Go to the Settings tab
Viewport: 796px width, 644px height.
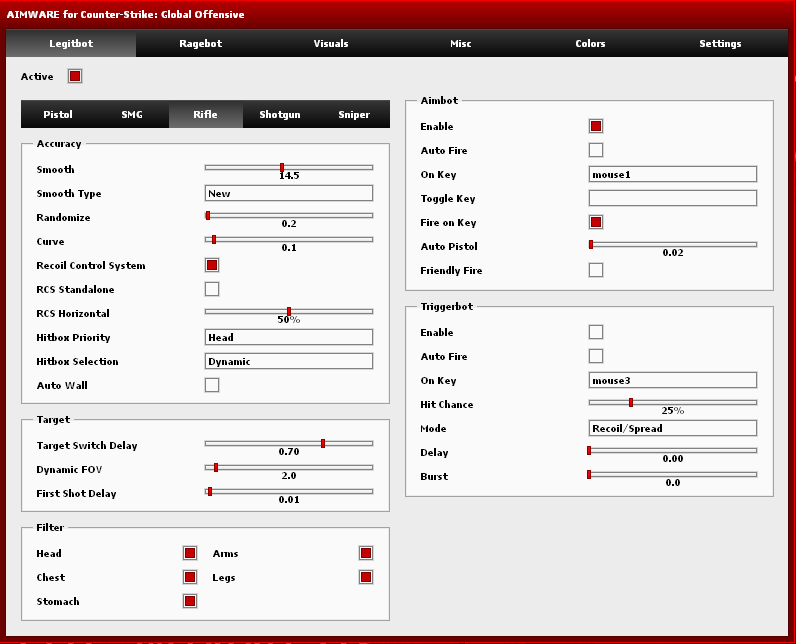[x=720, y=44]
